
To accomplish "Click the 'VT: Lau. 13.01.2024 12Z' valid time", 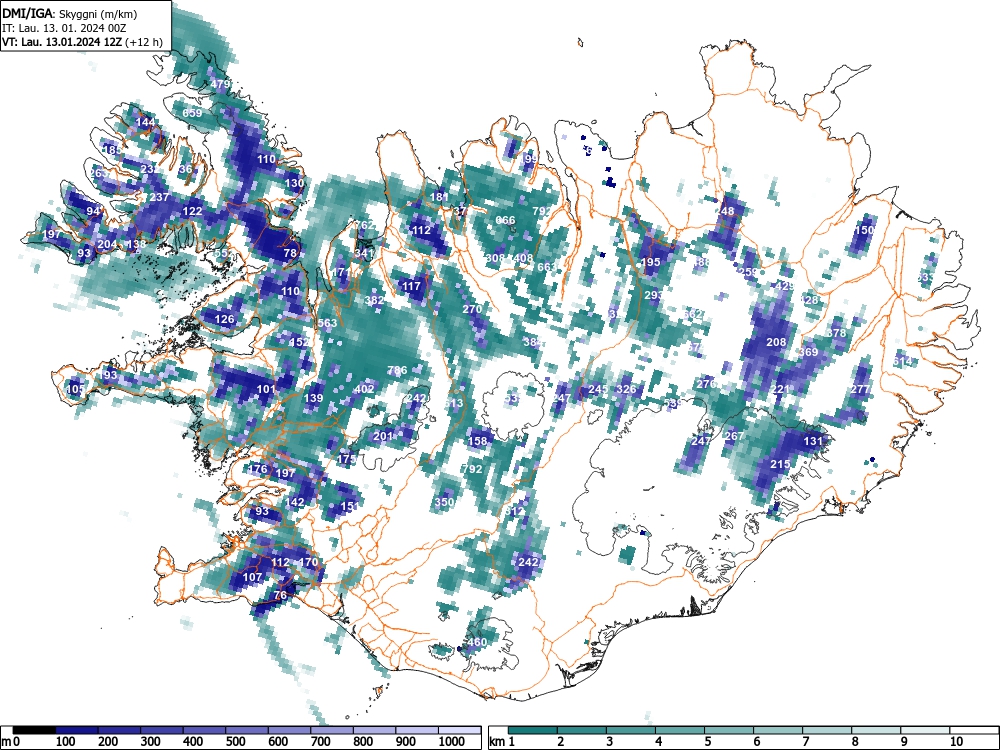I will (62, 43).
